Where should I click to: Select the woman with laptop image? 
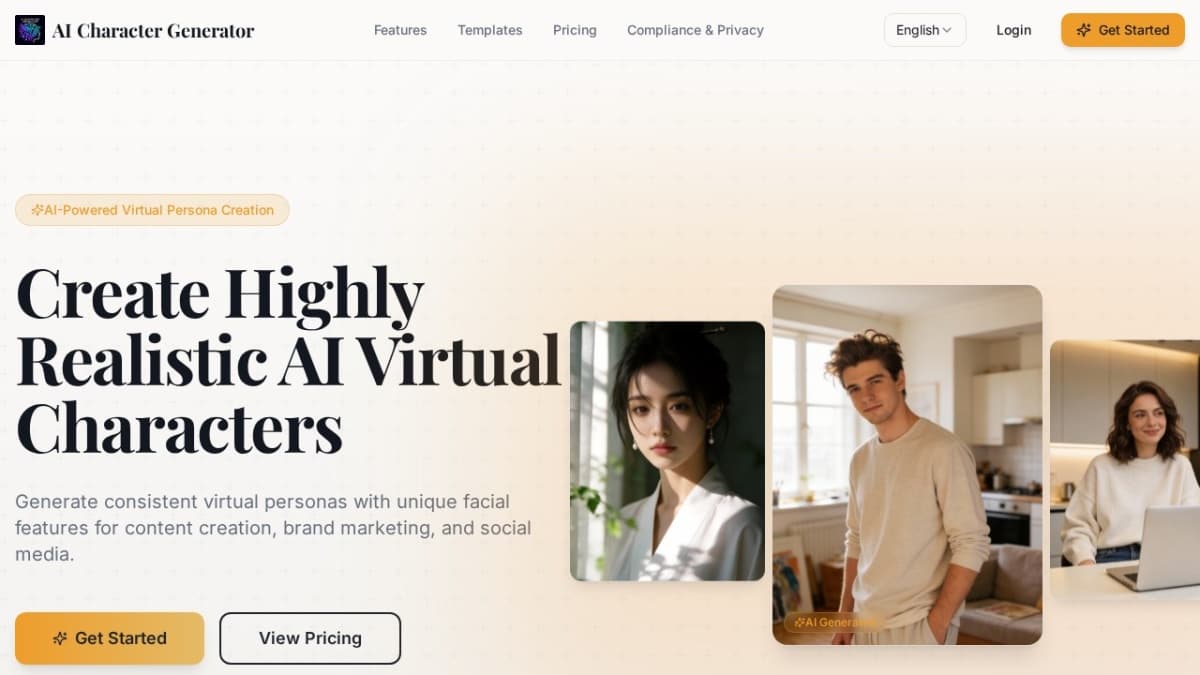[1125, 470]
